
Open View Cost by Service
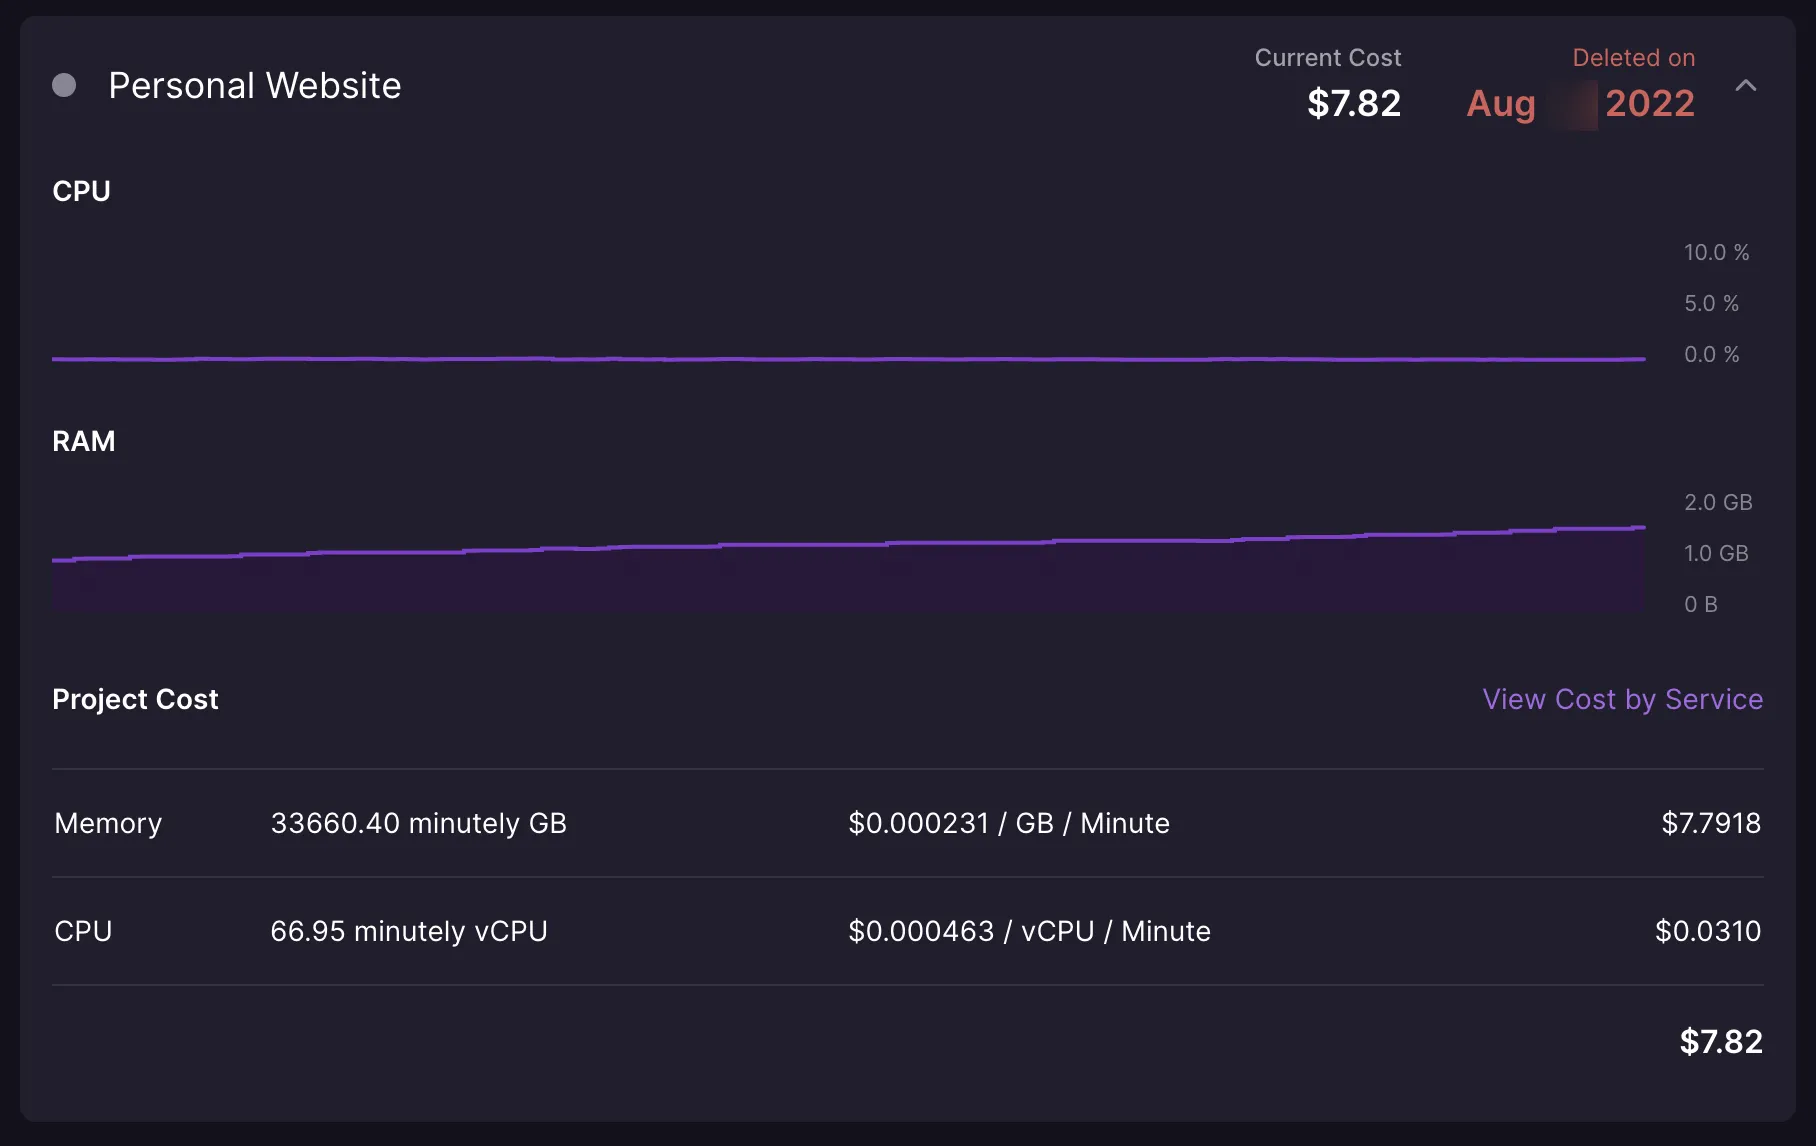pyautogui.click(x=1621, y=699)
